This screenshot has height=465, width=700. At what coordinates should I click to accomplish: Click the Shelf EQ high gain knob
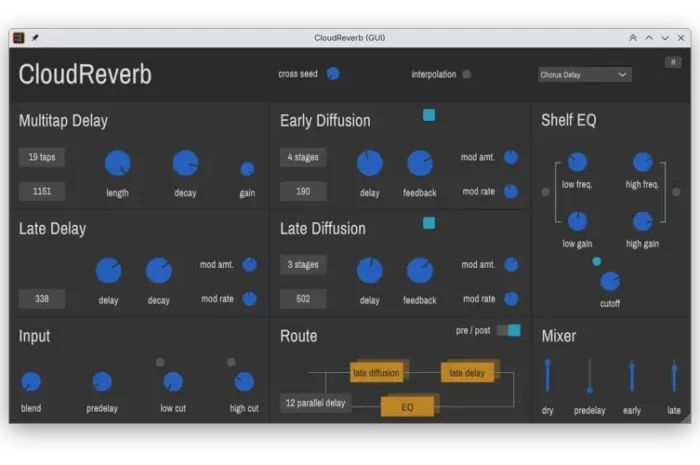point(642,221)
